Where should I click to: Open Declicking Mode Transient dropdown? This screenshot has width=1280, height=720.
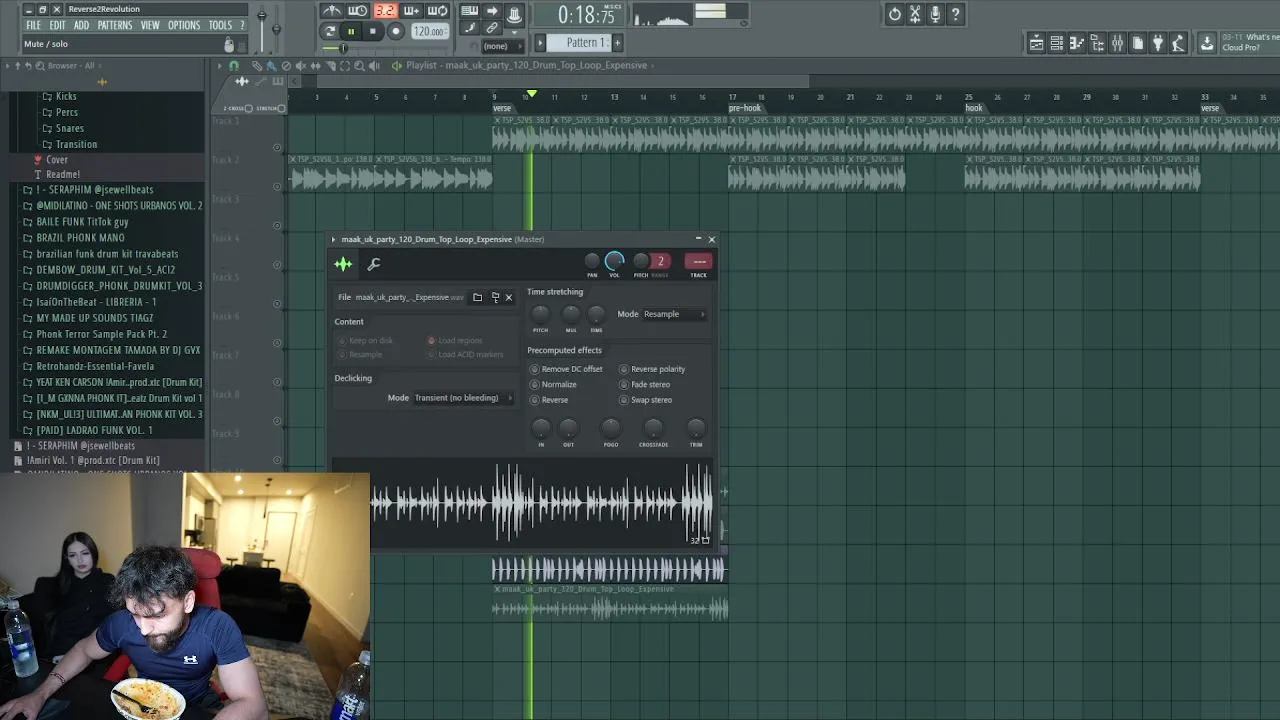click(463, 398)
